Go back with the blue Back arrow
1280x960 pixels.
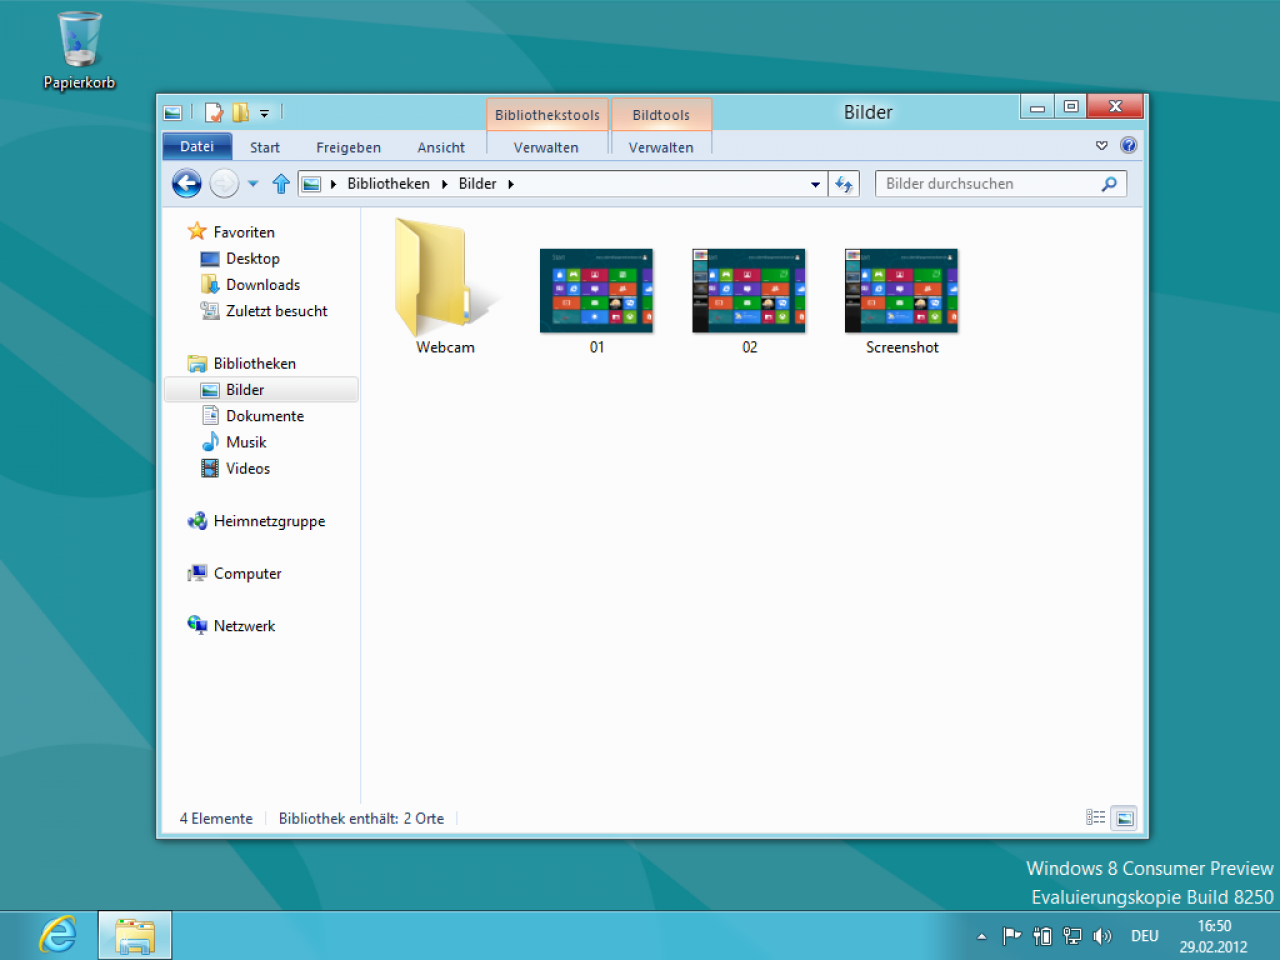187,183
